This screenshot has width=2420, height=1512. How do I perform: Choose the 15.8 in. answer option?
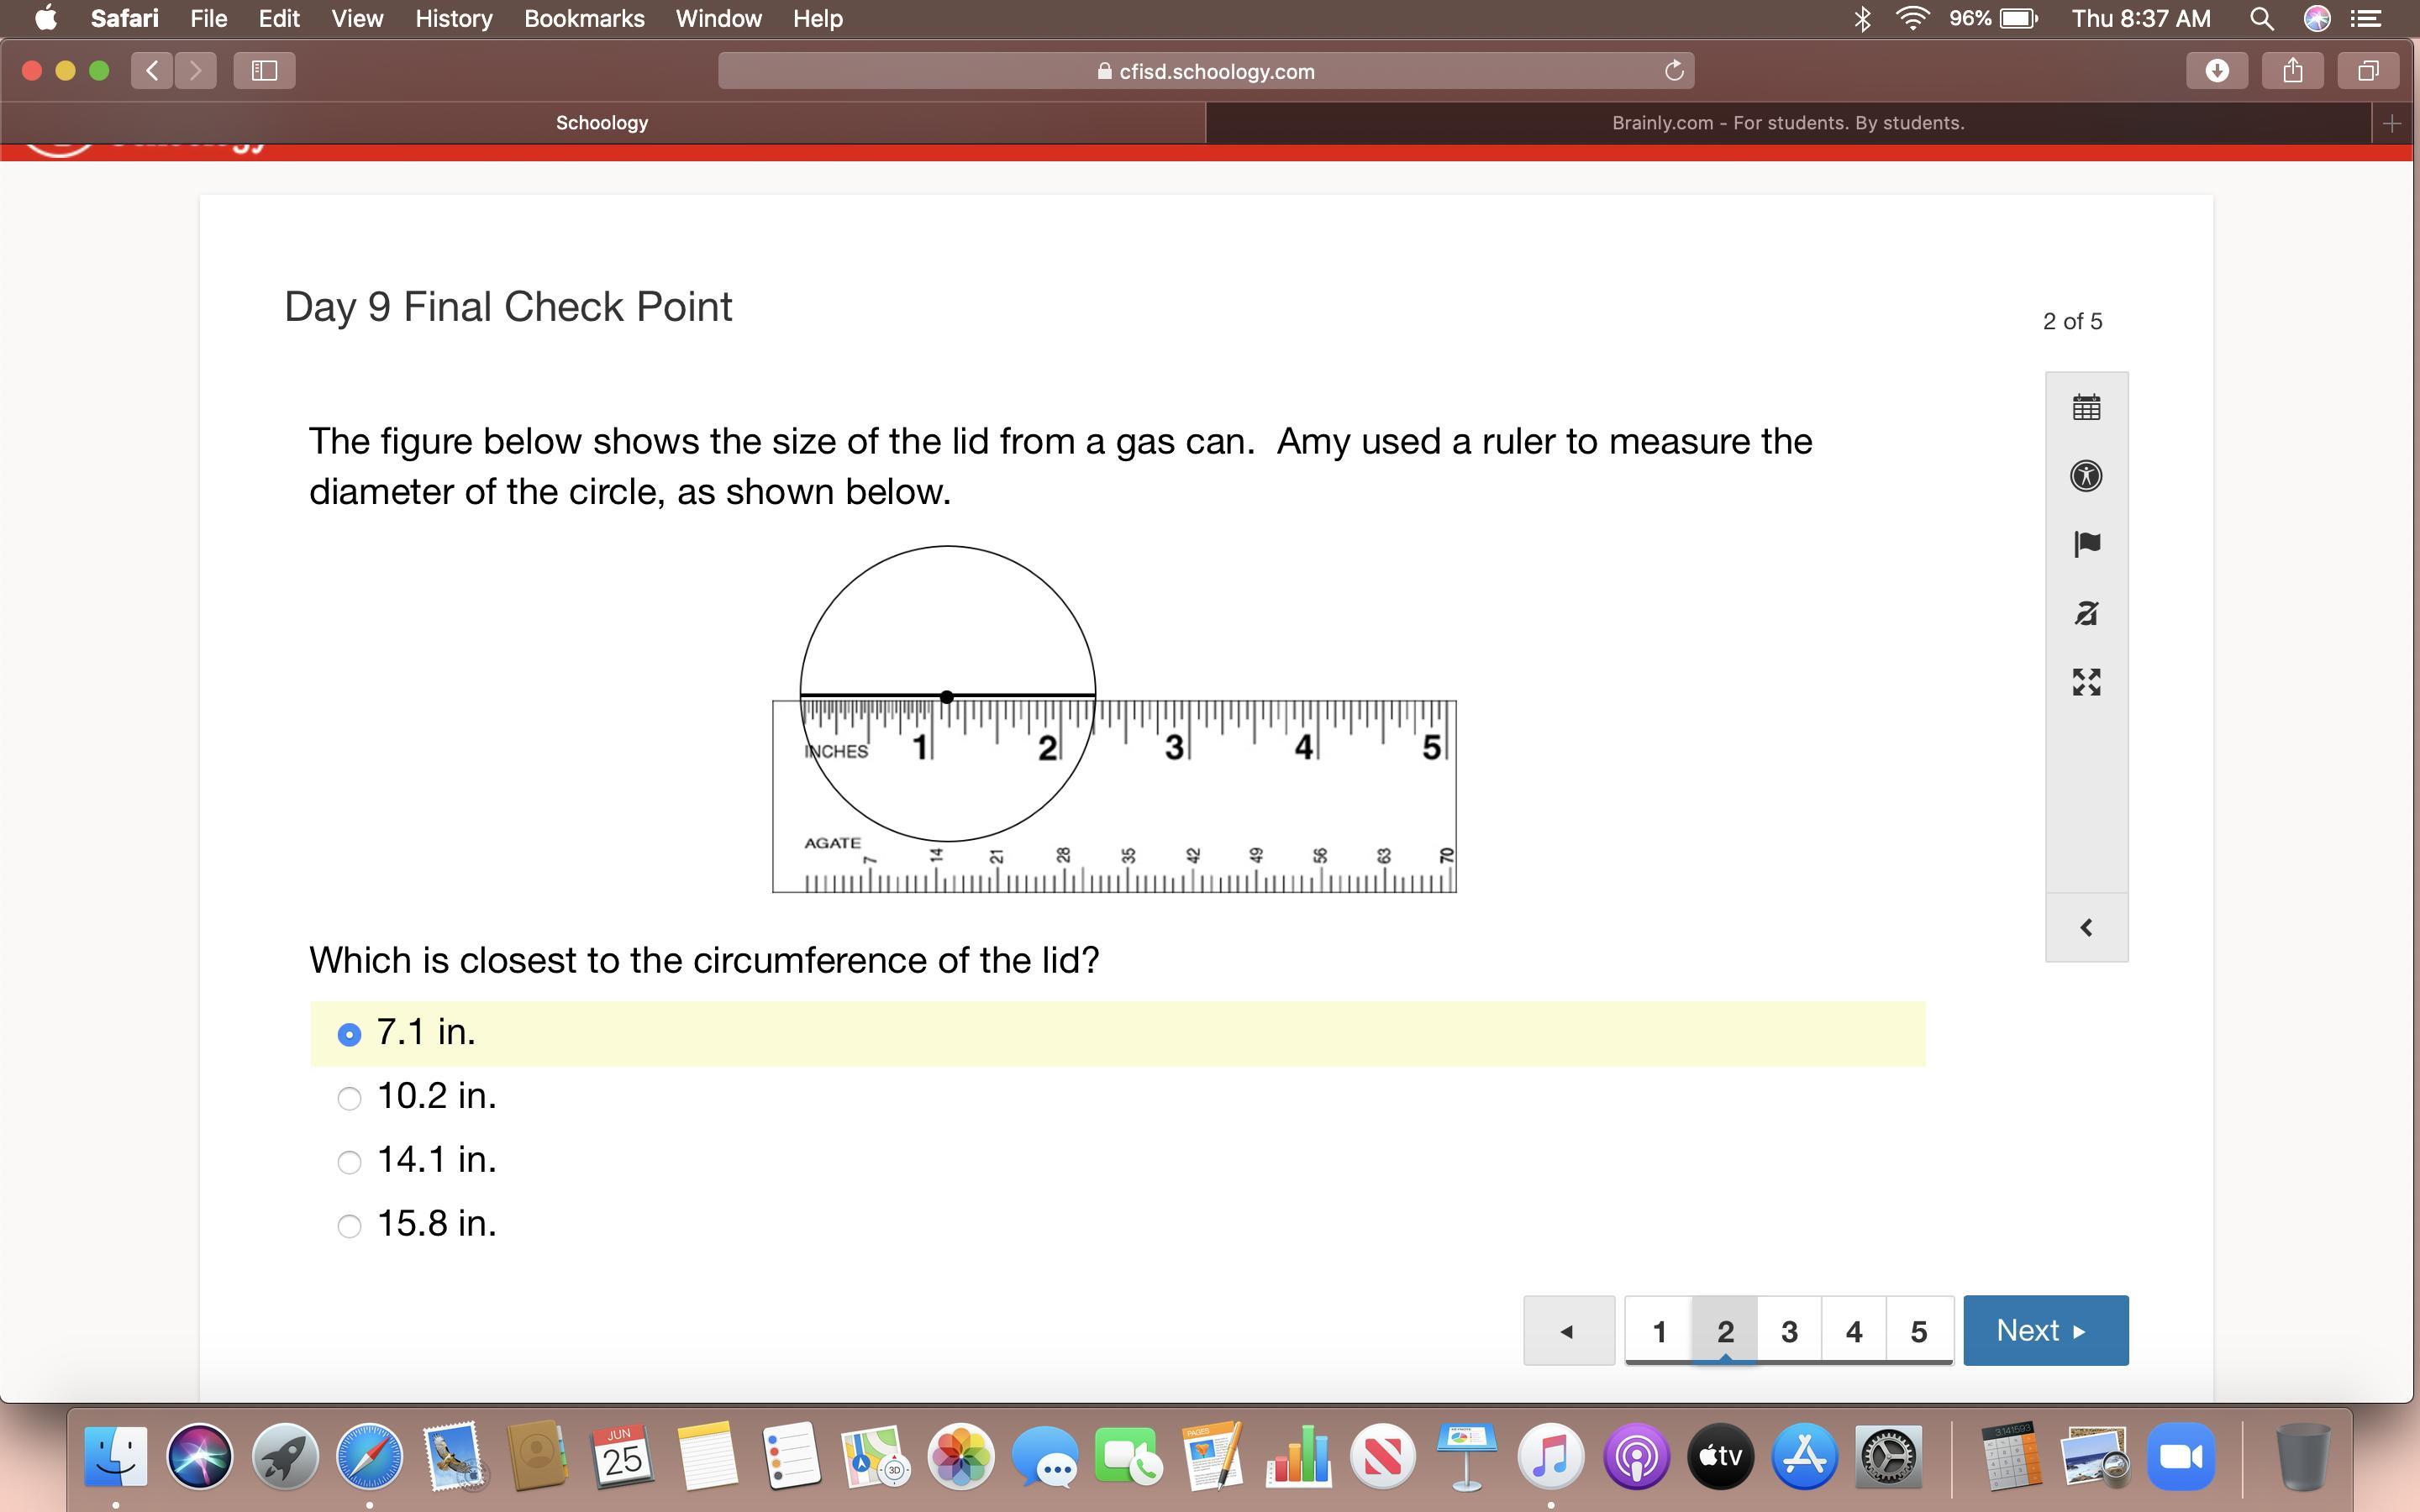point(349,1226)
